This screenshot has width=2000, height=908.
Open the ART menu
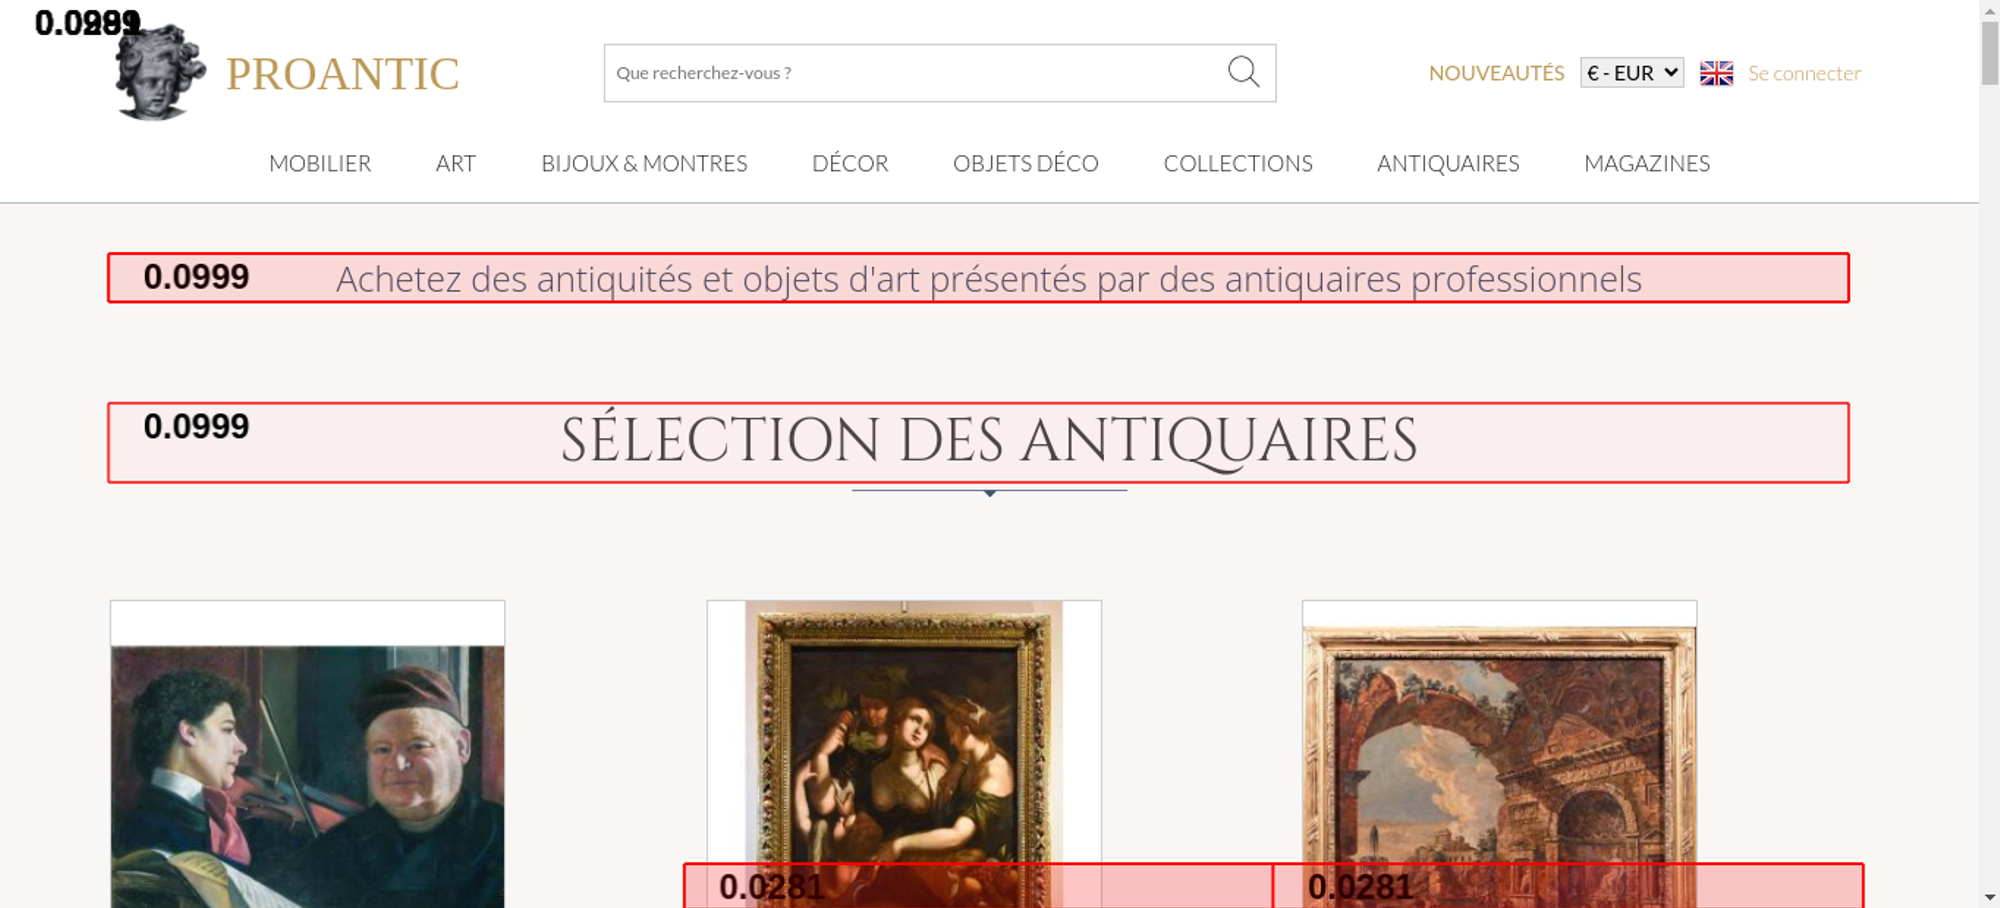456,163
